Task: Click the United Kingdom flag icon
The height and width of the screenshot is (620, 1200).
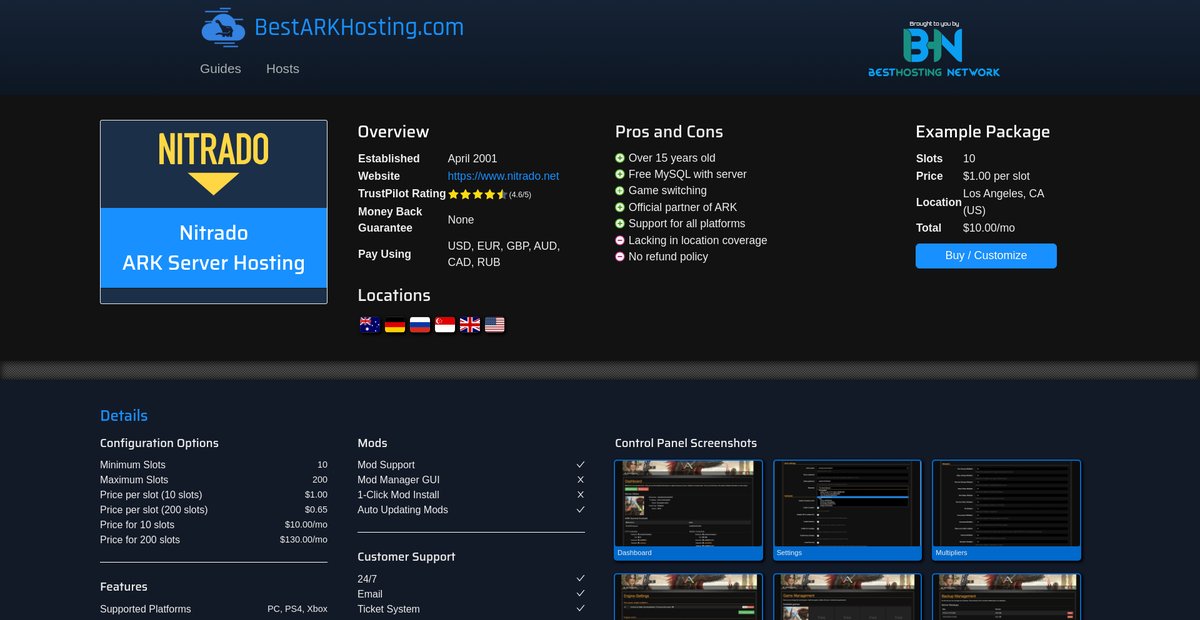Action: [x=470, y=324]
